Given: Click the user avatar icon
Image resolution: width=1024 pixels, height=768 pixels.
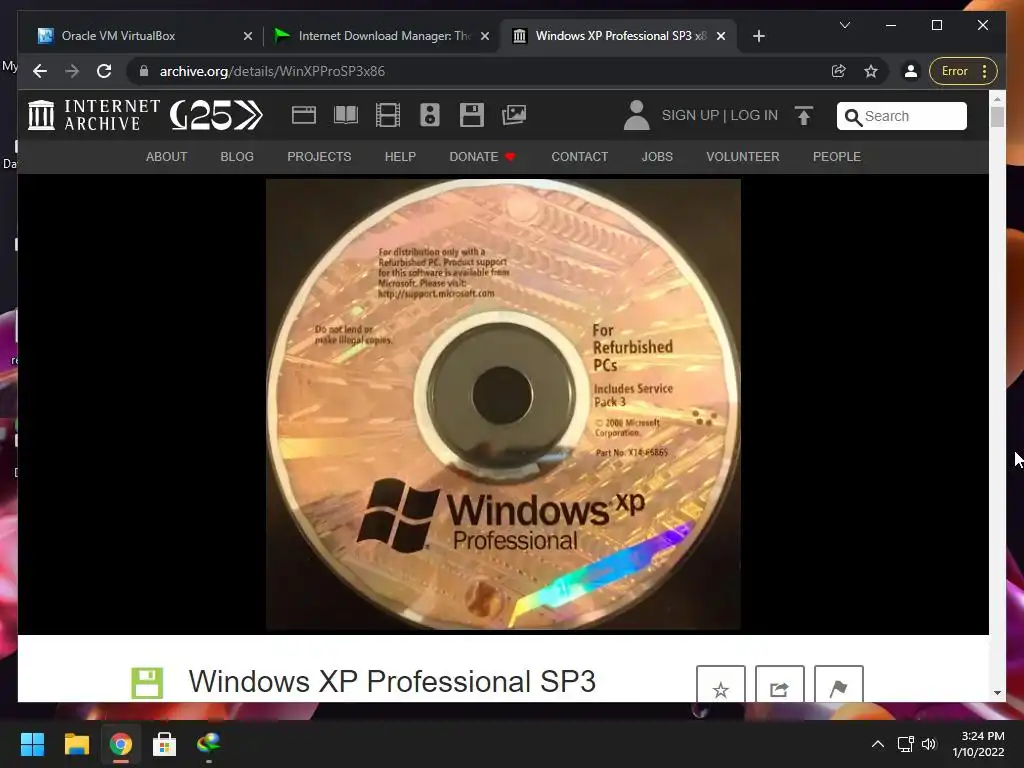Looking at the screenshot, I should point(636,116).
